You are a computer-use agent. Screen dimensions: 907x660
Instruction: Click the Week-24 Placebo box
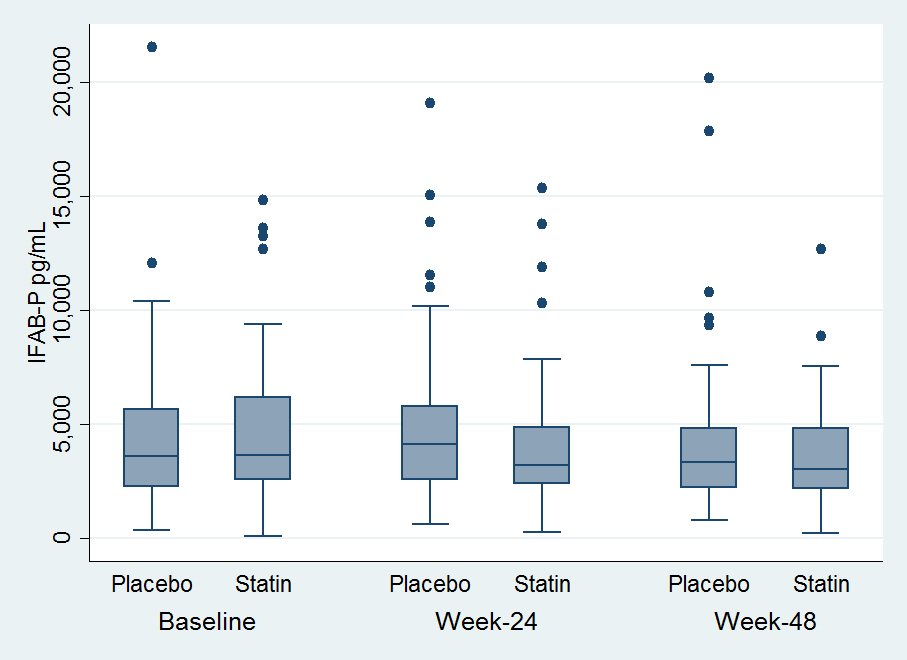click(x=430, y=442)
